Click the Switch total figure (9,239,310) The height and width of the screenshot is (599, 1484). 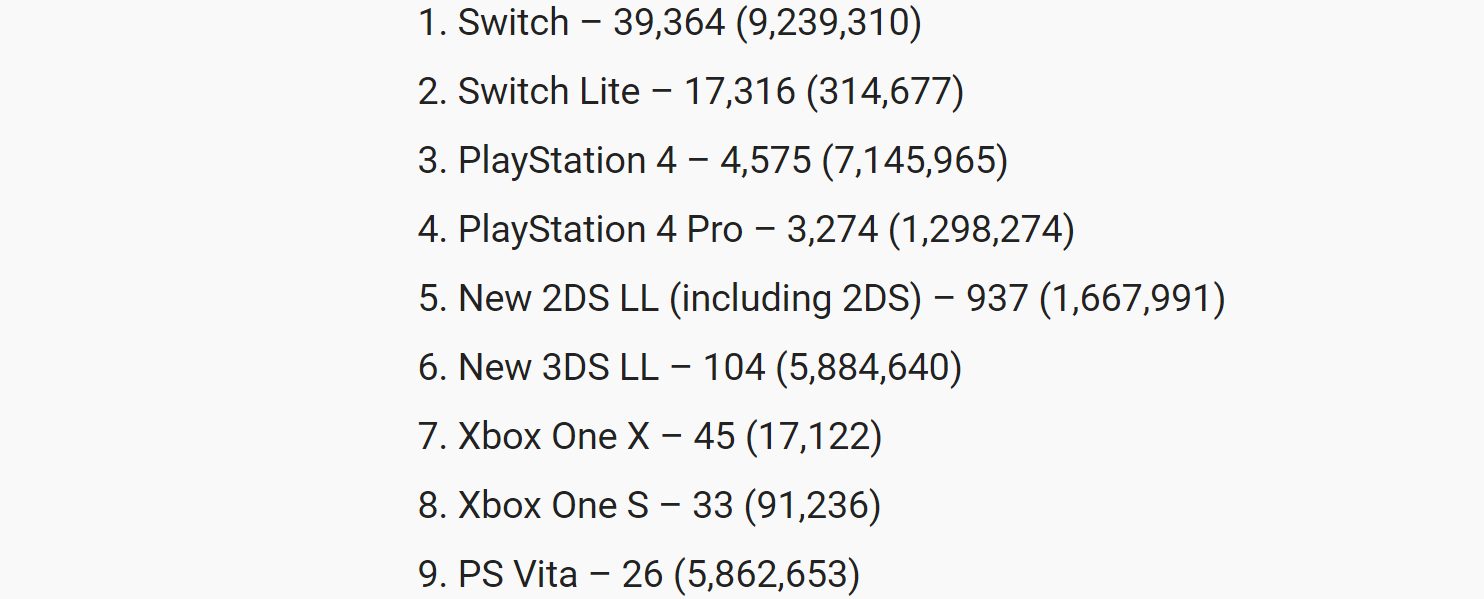829,23
